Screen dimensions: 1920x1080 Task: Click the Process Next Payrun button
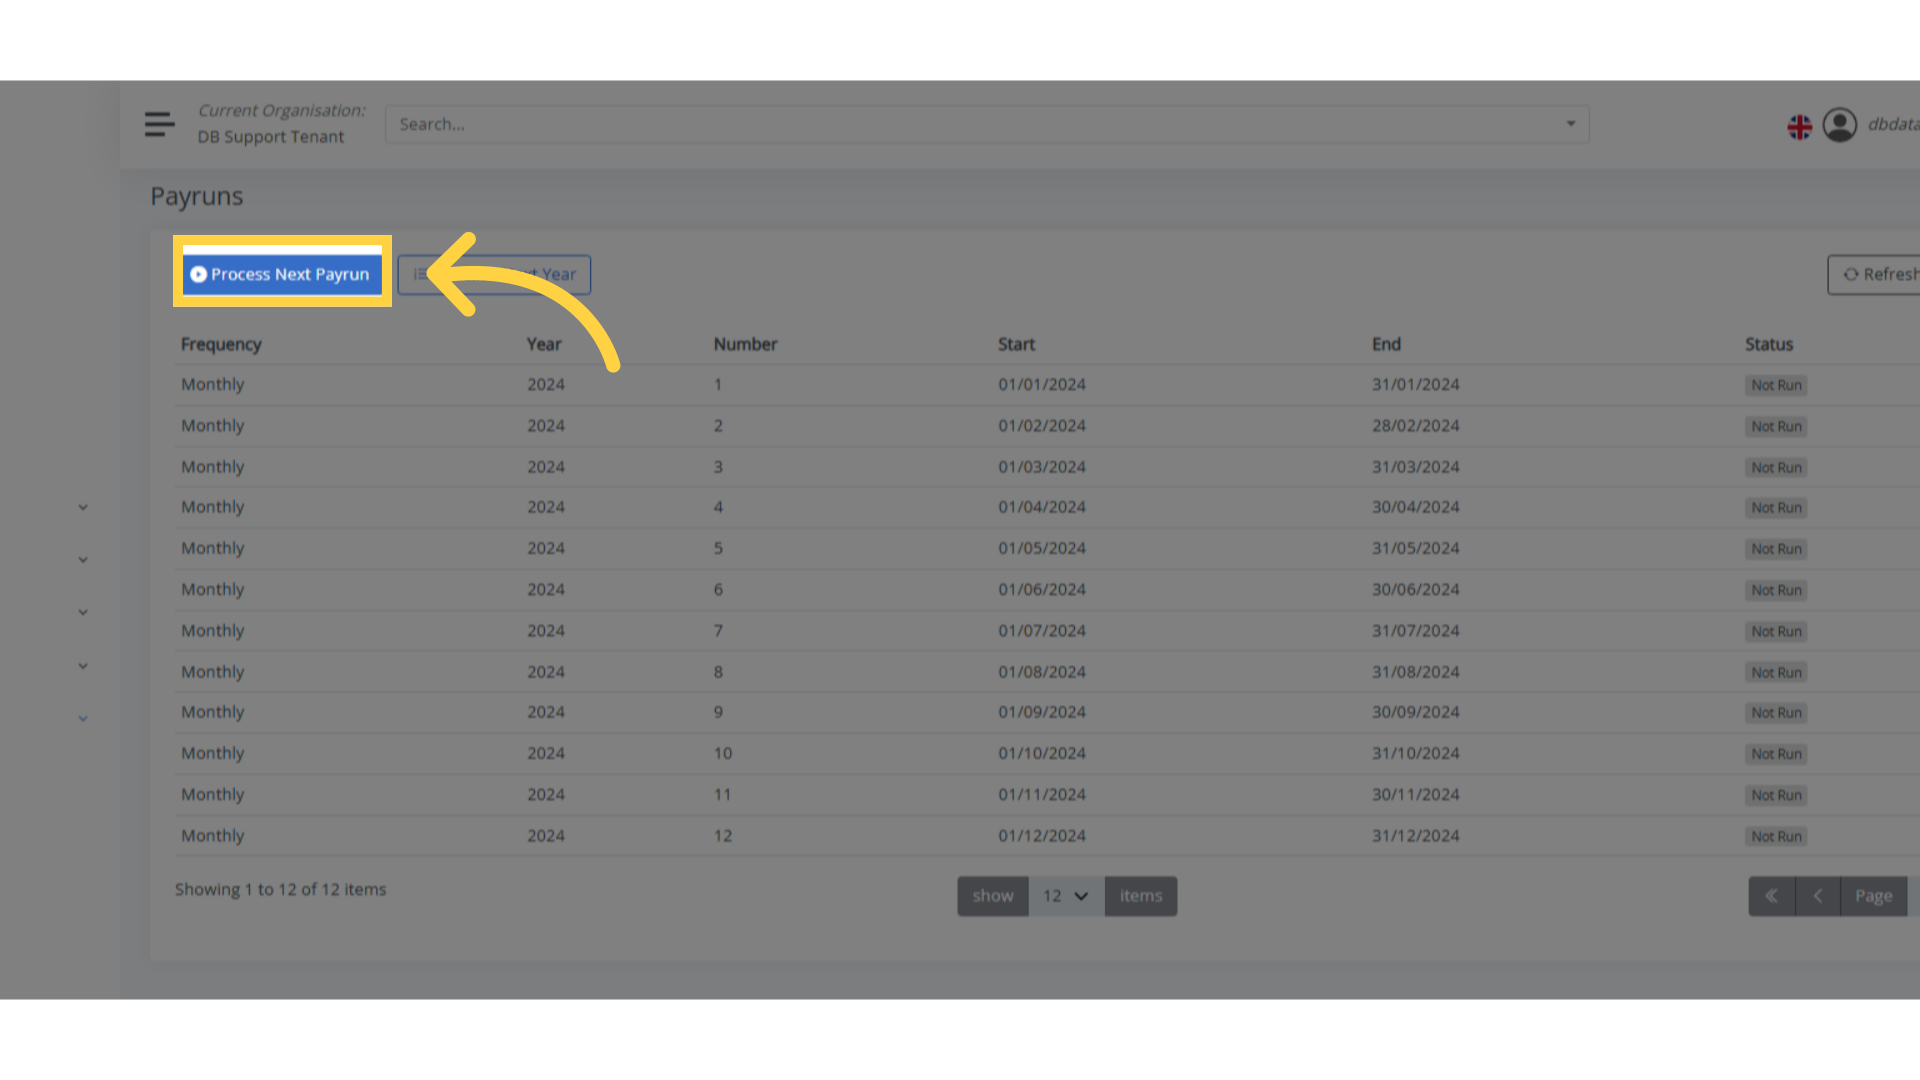click(x=282, y=274)
